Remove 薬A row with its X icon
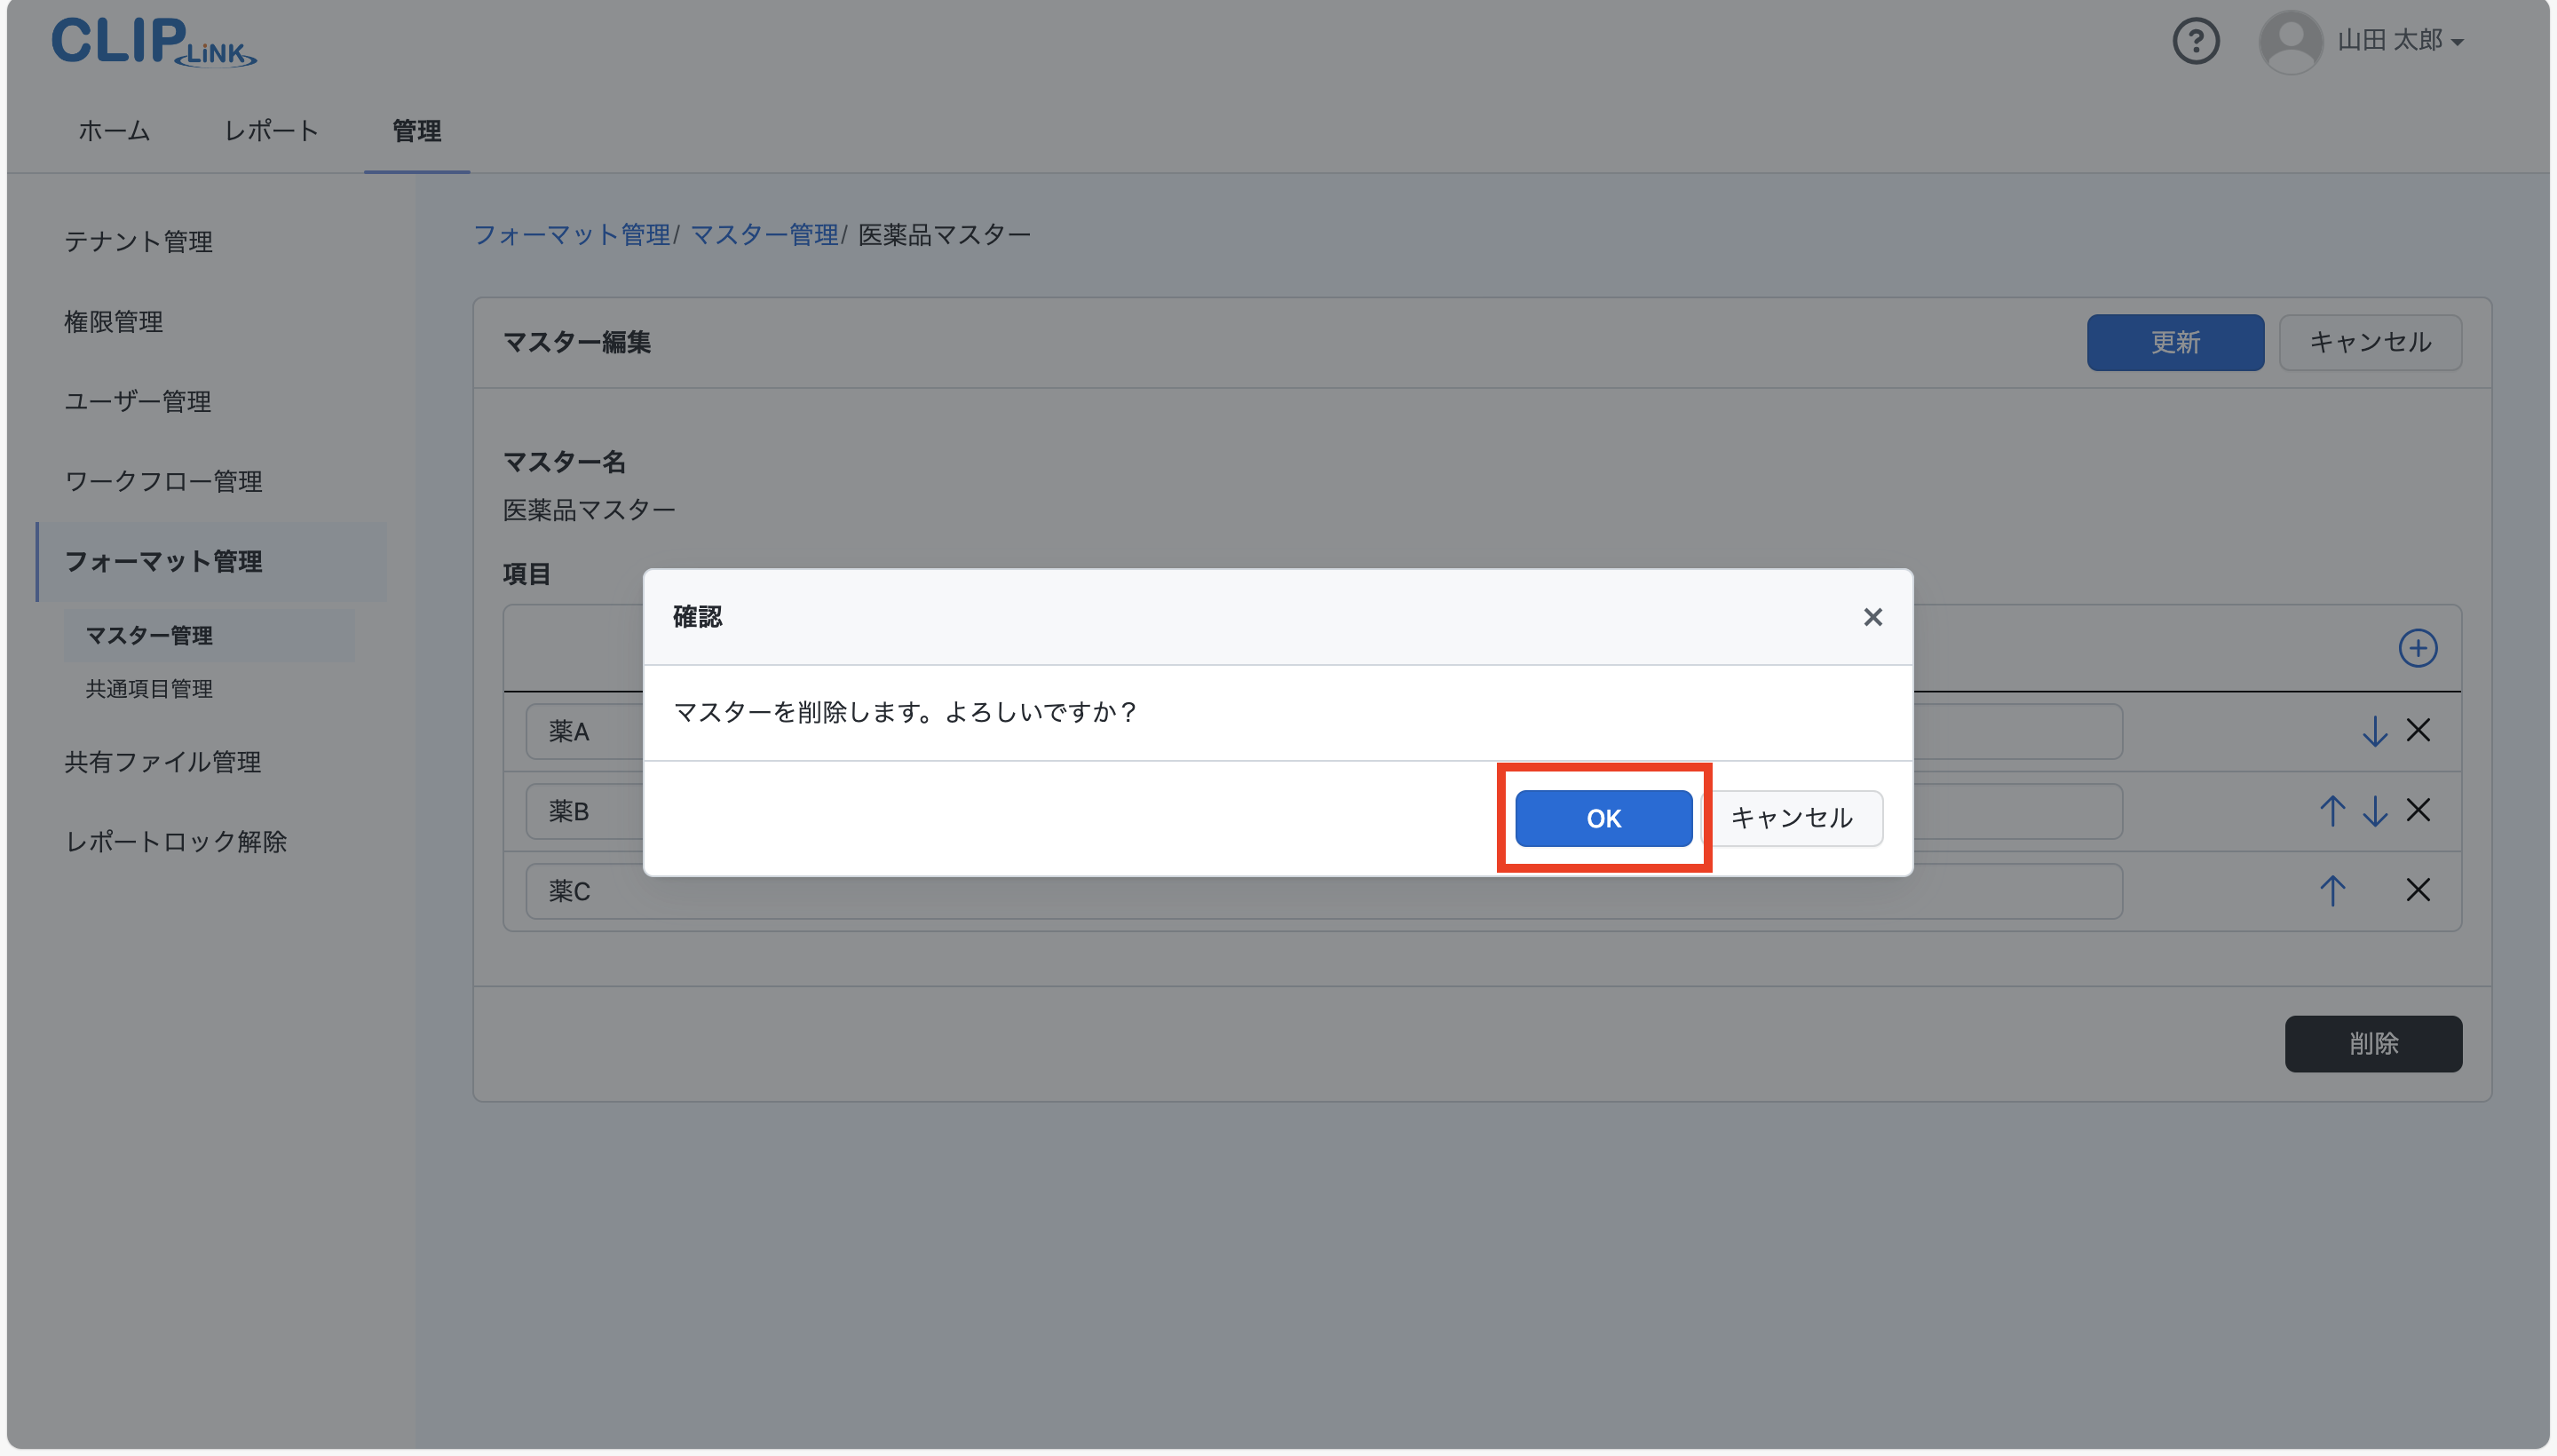 click(2419, 731)
